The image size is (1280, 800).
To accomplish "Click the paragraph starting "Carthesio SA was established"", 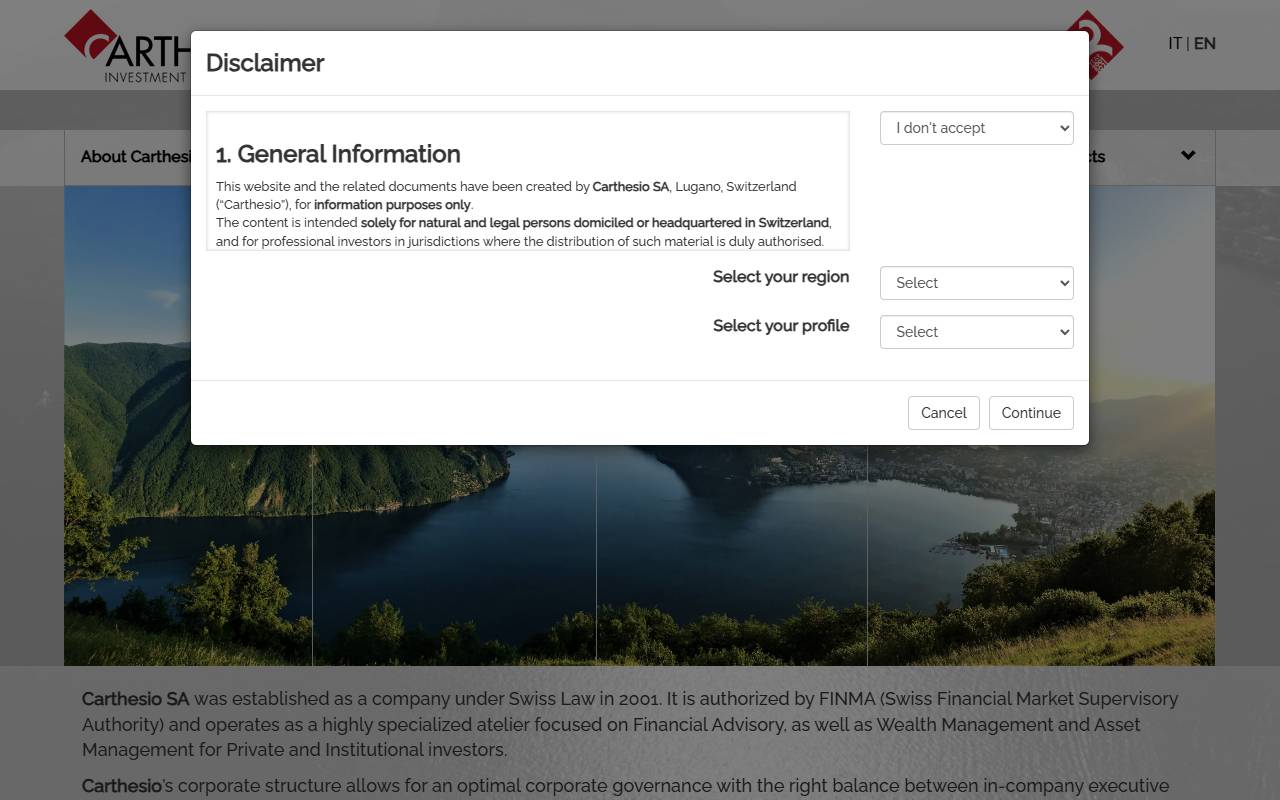I will (630, 724).
